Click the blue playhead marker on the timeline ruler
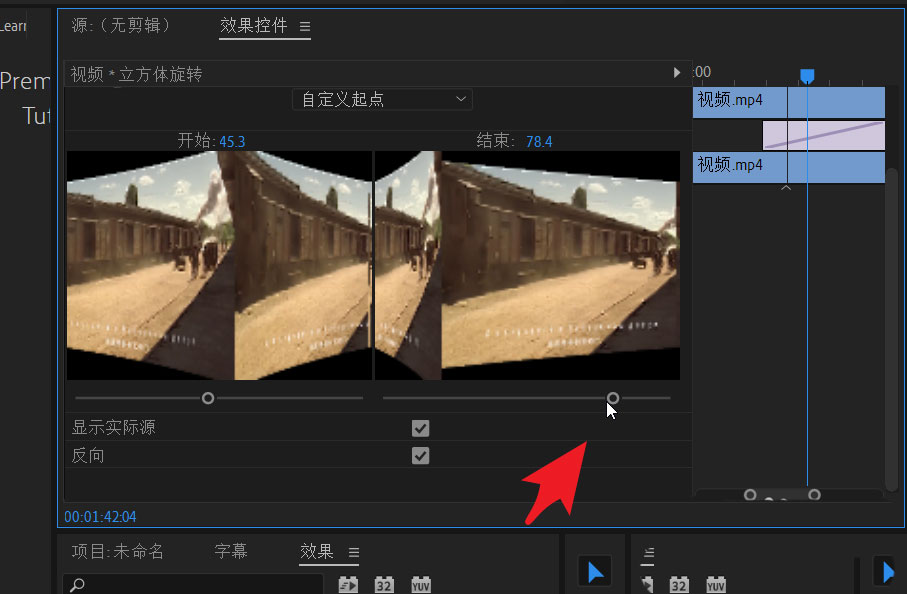 coord(806,75)
